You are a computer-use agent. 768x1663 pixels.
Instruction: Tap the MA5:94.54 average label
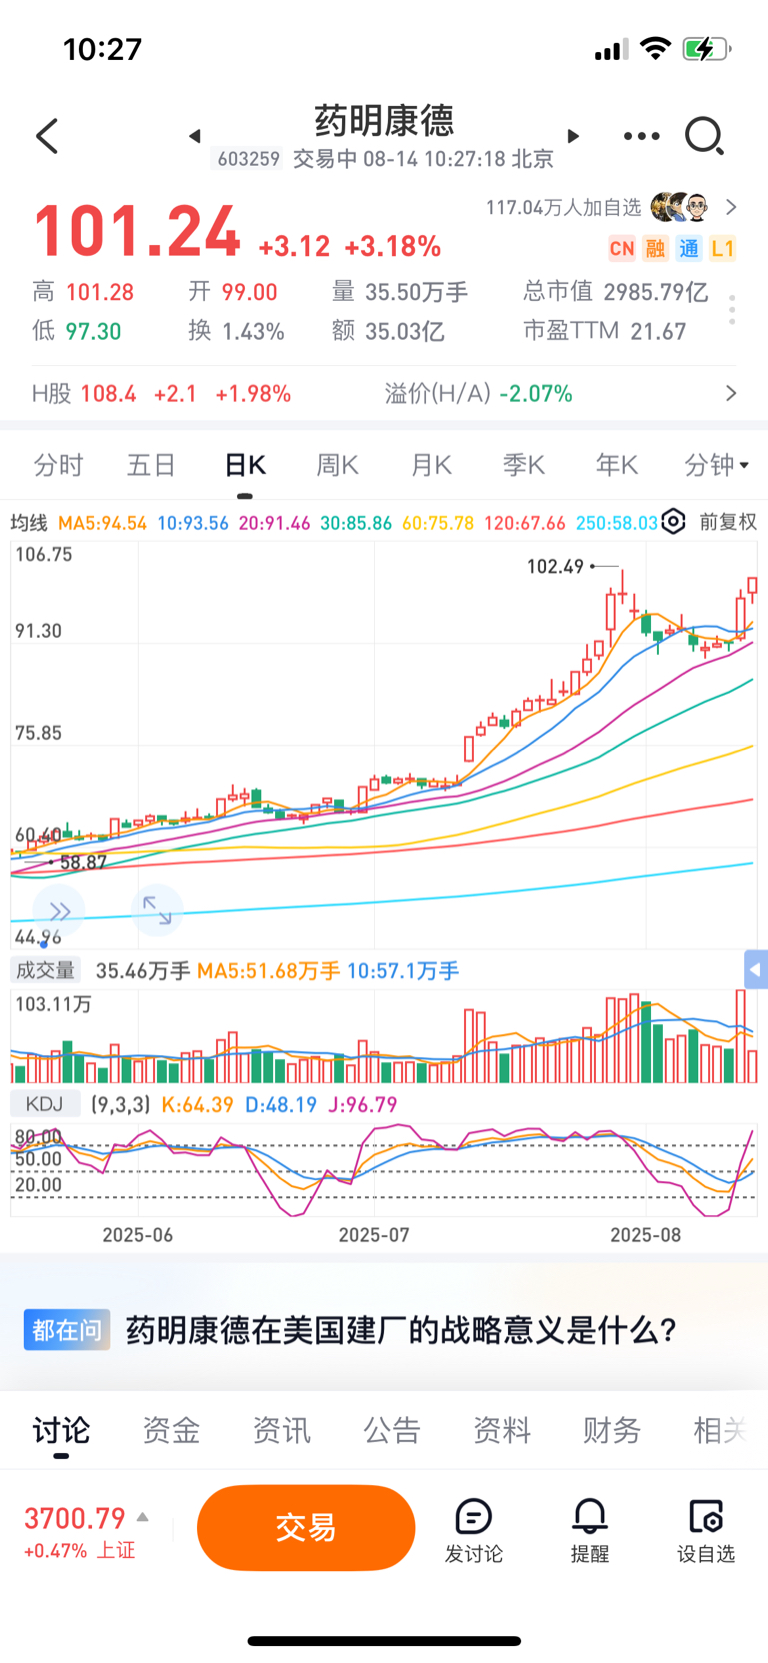[102, 523]
